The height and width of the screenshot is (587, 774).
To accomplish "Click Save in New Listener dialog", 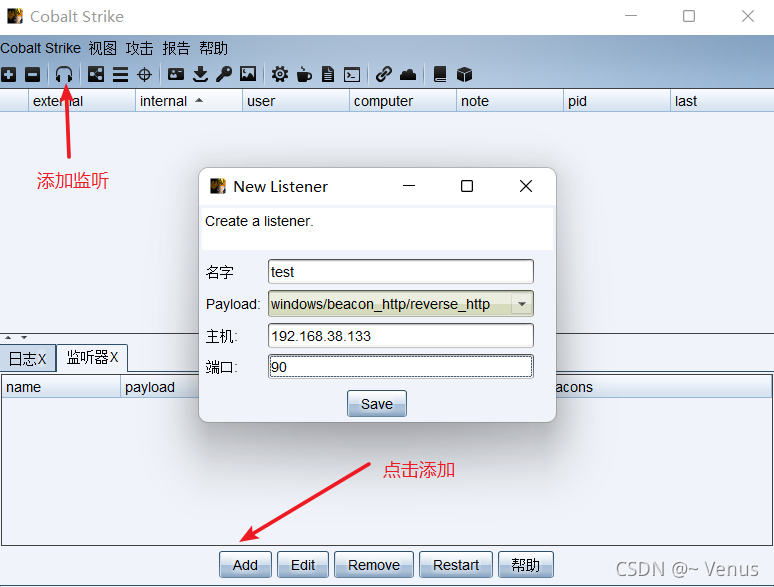I will (x=377, y=404).
